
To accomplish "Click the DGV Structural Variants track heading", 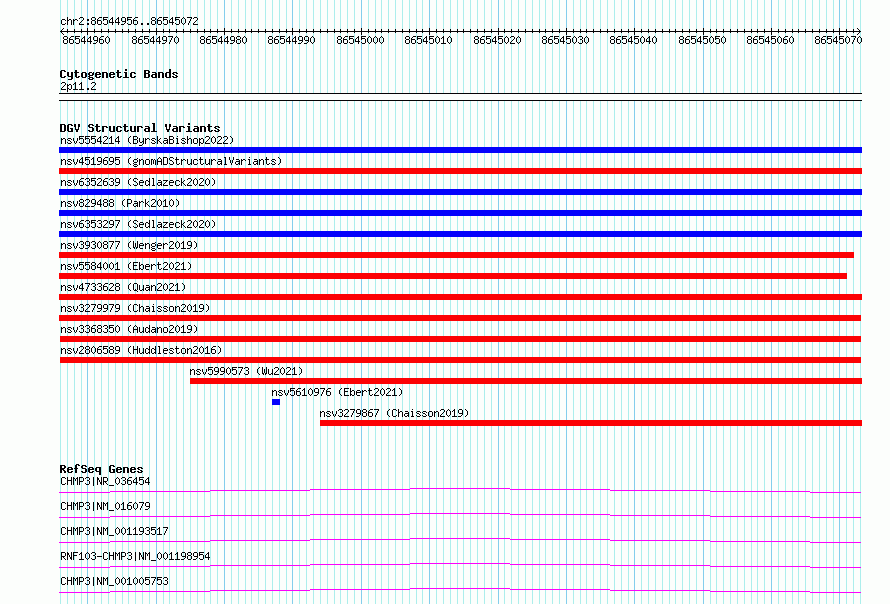I will click(140, 128).
